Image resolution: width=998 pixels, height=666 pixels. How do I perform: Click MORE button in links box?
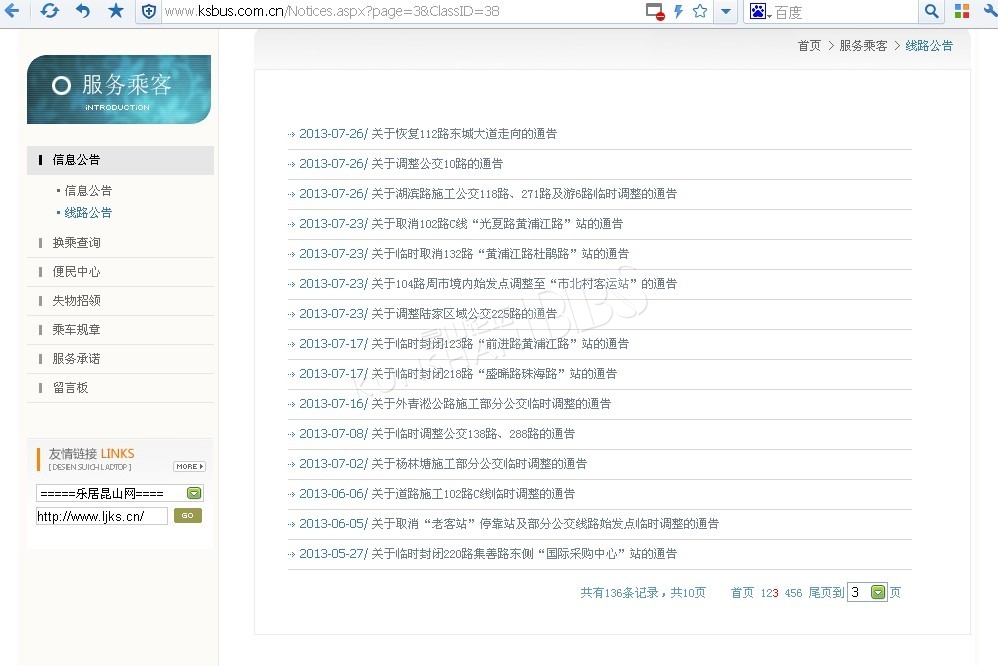pyautogui.click(x=189, y=467)
